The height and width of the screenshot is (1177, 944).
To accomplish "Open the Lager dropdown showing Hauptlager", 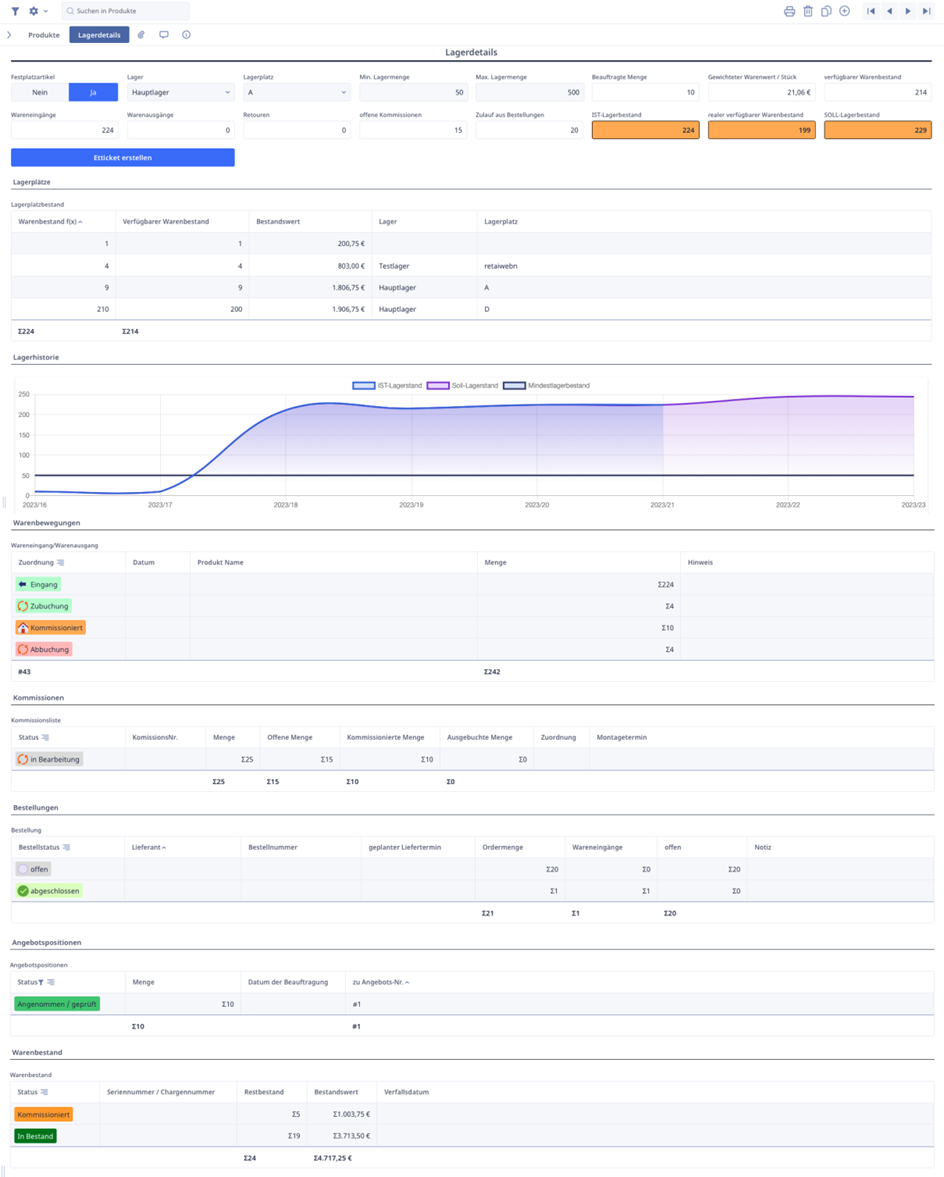I will 180,92.
